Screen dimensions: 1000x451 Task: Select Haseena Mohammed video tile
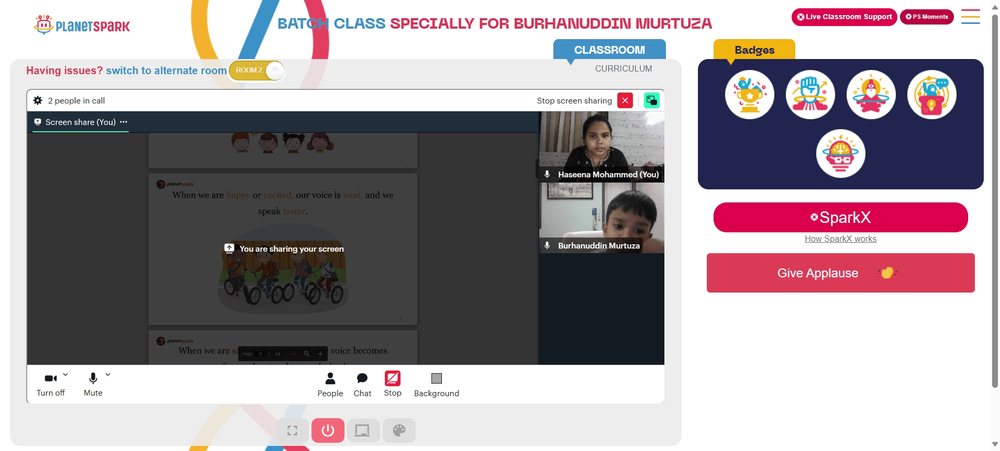pyautogui.click(x=601, y=147)
